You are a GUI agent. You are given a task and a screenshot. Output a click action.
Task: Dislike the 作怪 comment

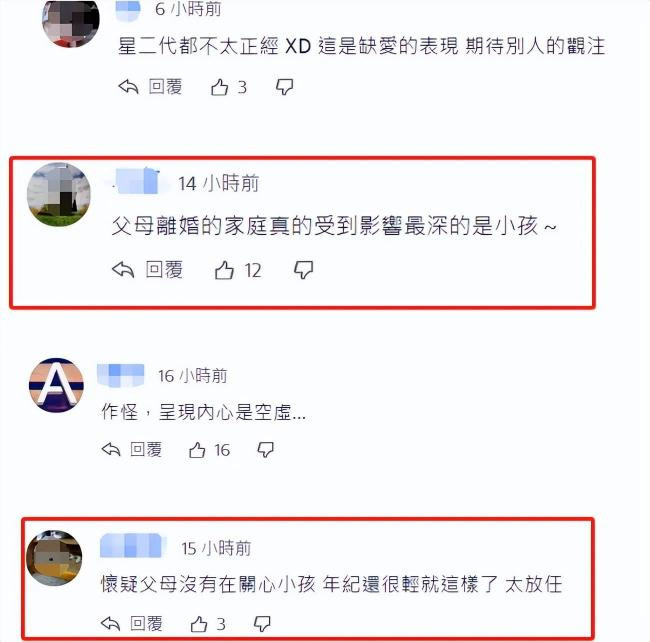pos(265,450)
